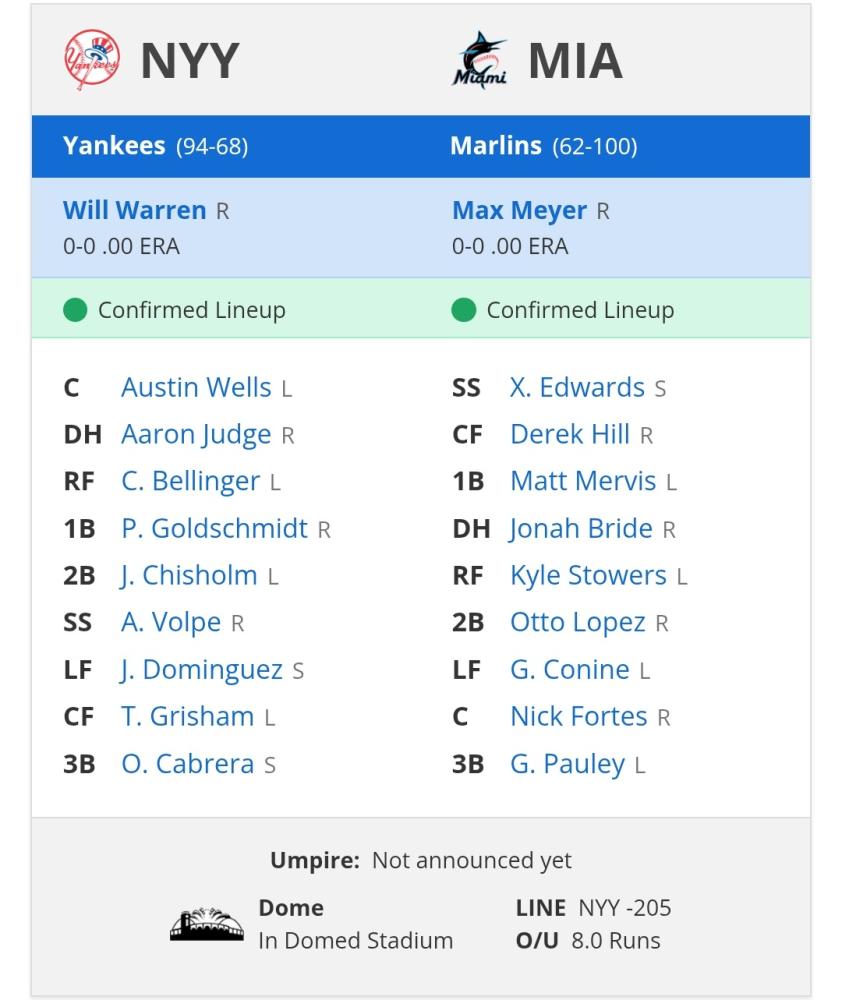Open C. Bellinger player link
The image size is (842, 1000).
click(191, 482)
